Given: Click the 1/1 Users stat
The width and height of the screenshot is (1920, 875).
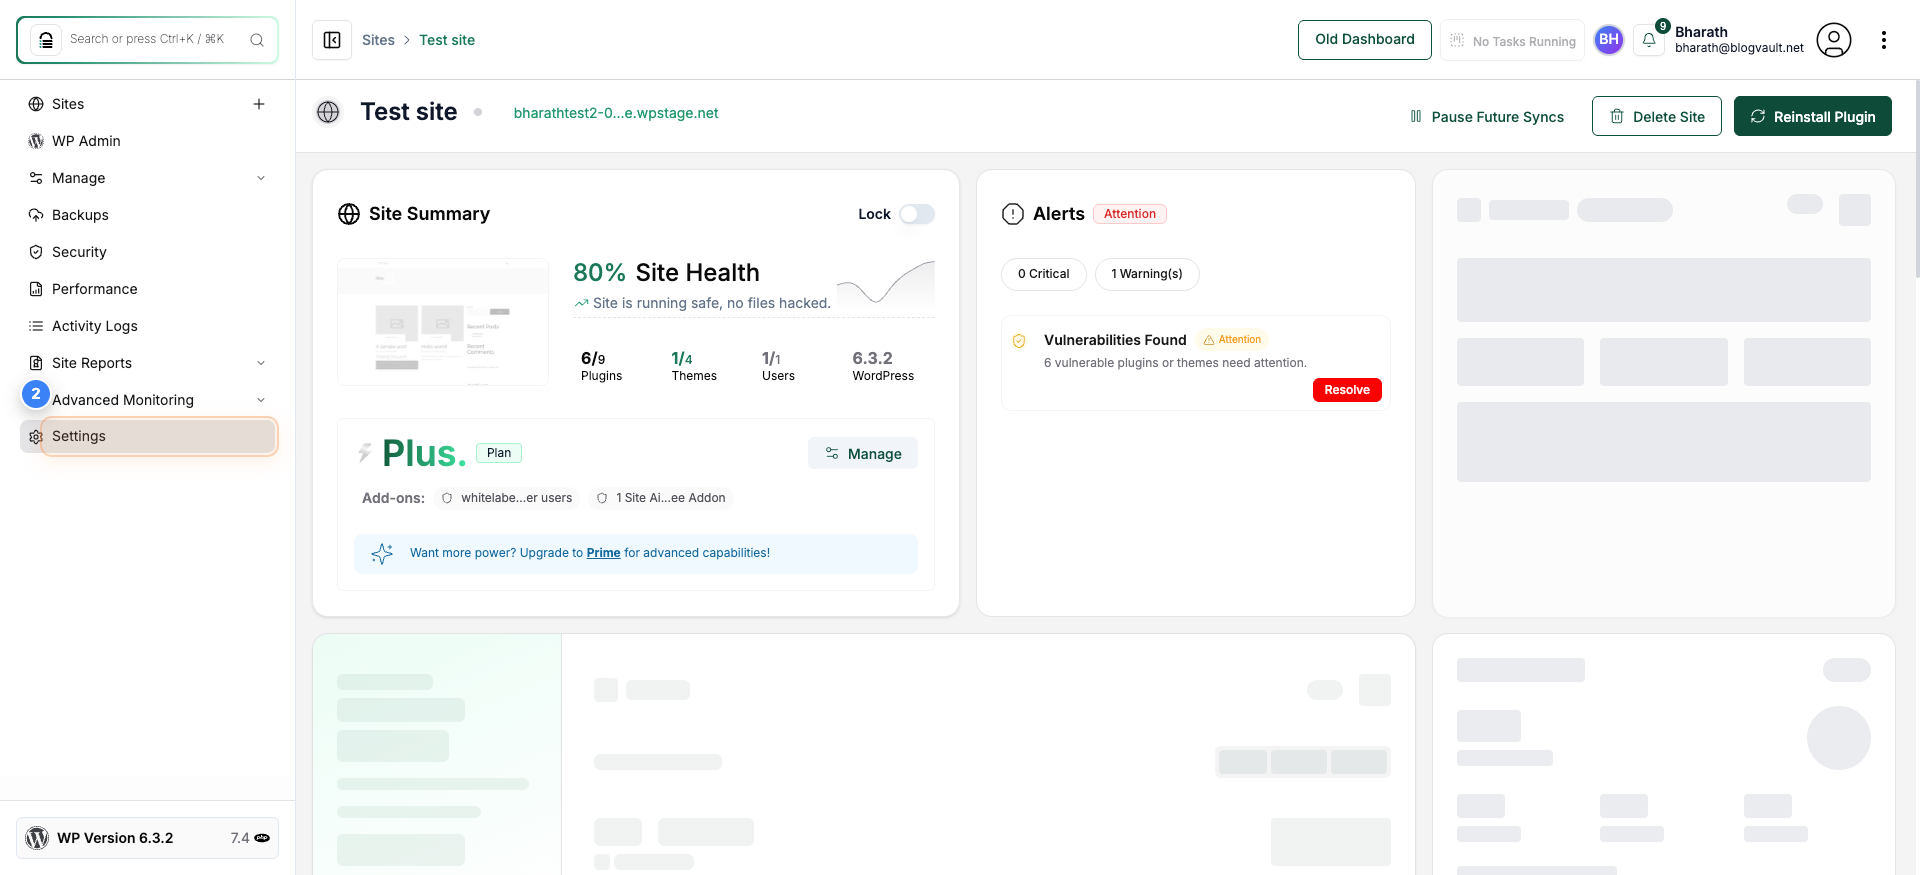Looking at the screenshot, I should click(778, 366).
